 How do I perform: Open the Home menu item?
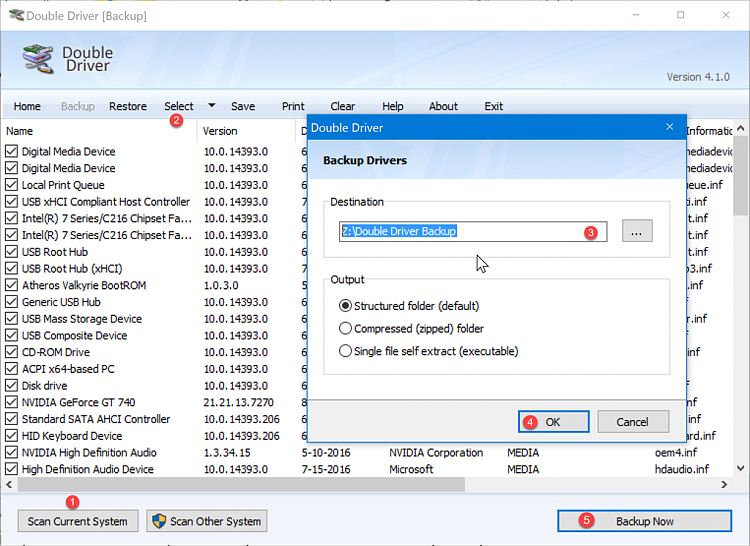click(27, 106)
